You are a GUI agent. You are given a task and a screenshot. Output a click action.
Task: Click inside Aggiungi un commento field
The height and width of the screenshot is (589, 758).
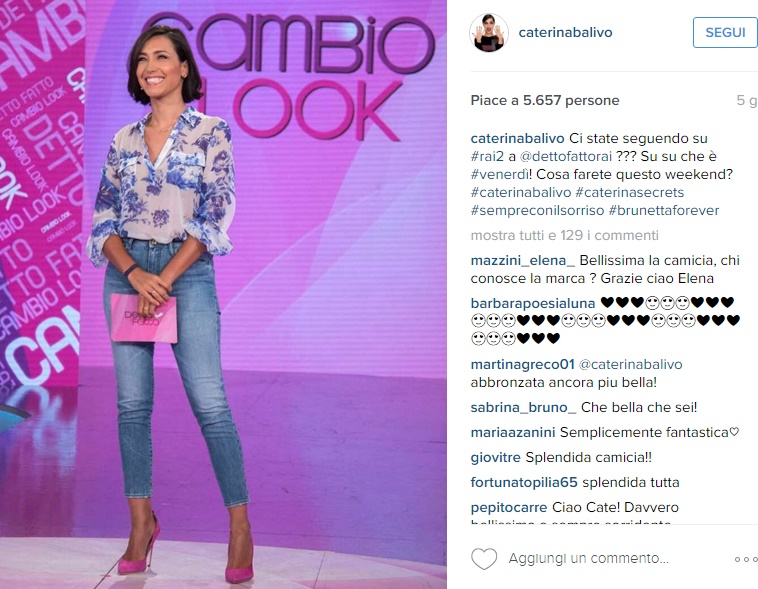click(588, 558)
